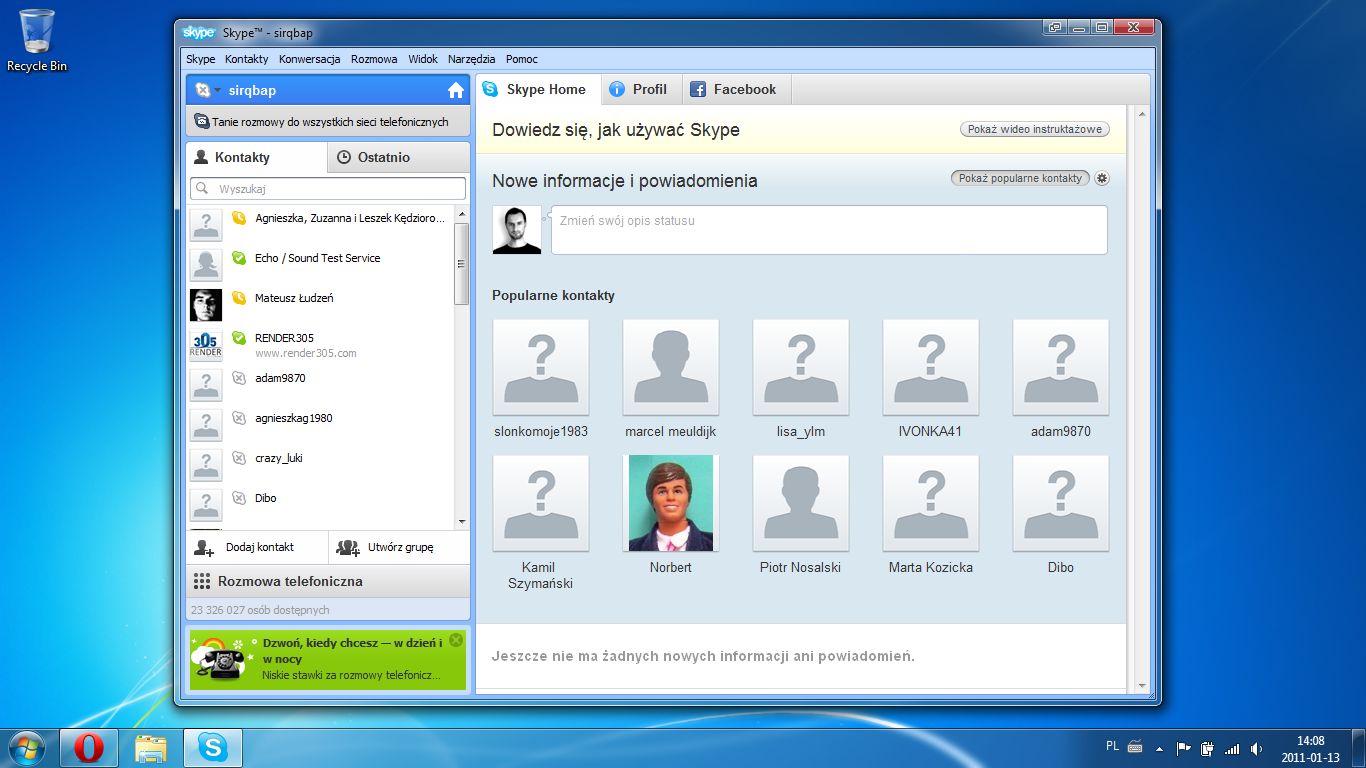Open the Narzędzia menu
The width and height of the screenshot is (1366, 768).
471,59
